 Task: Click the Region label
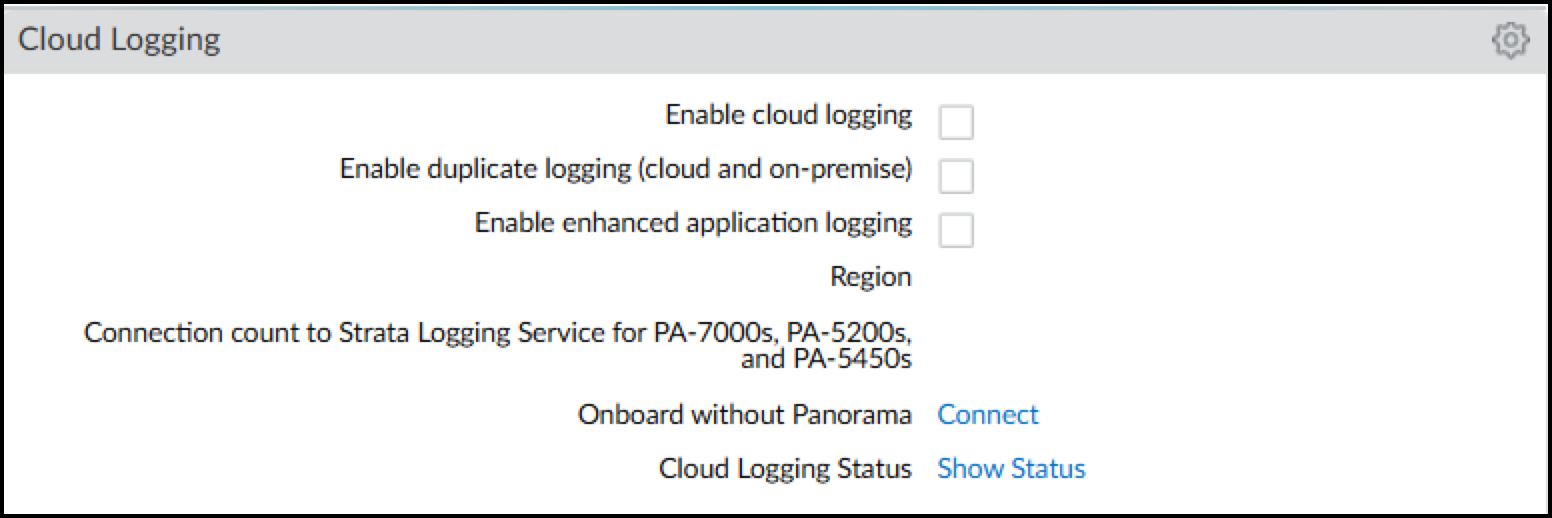870,277
